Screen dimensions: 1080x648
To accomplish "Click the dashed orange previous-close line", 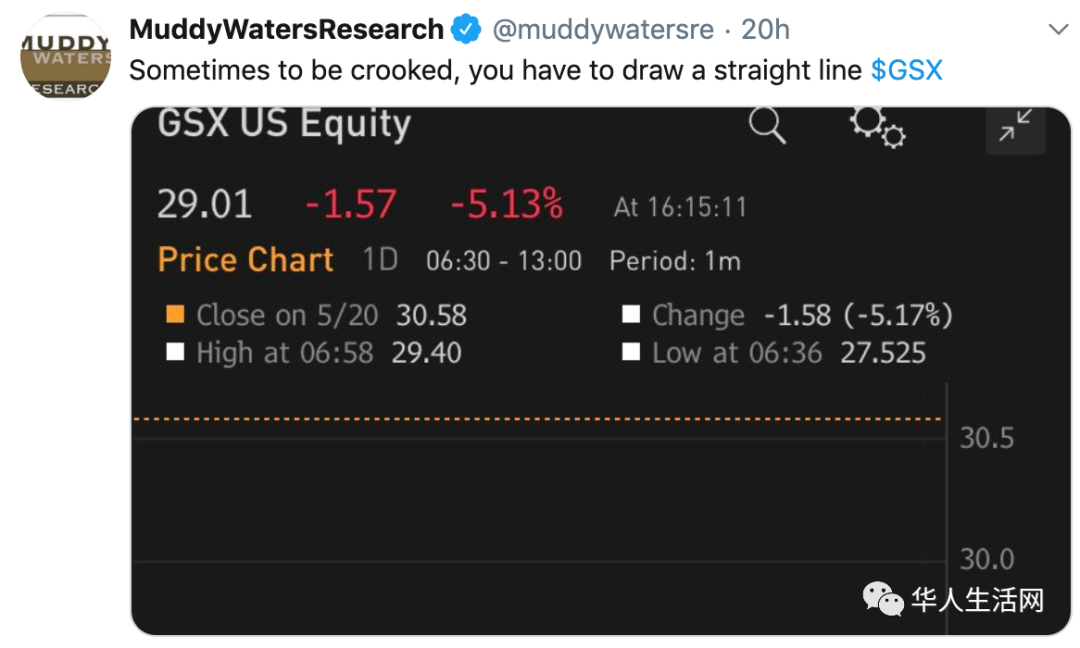I will pyautogui.click(x=538, y=419).
